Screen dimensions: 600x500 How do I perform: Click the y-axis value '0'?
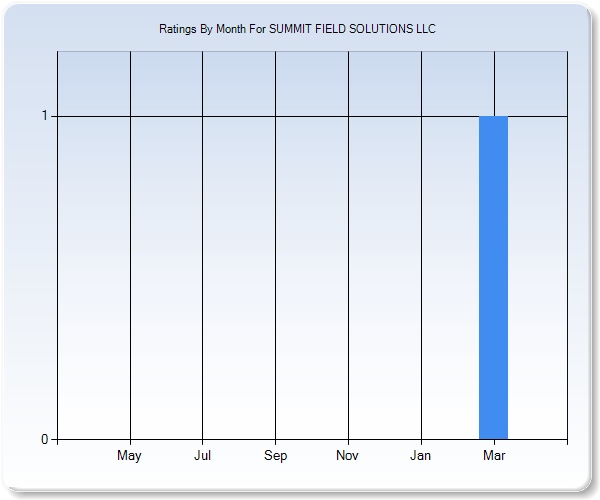coord(45,440)
